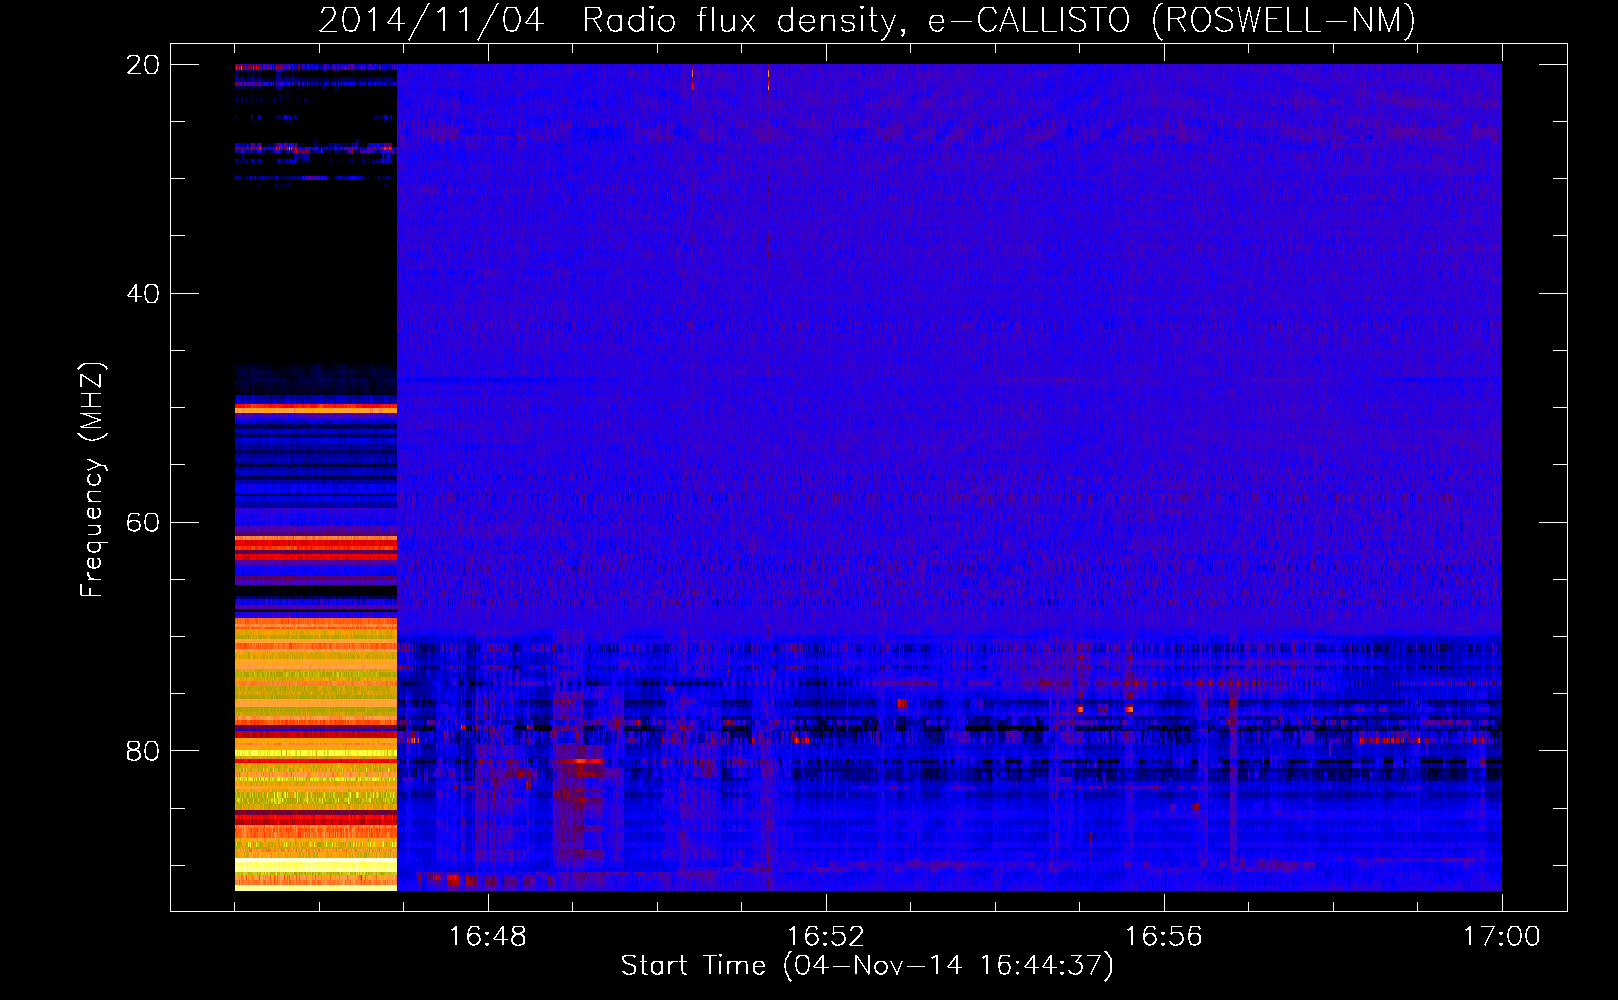
Task: Click the 'Frequency (MHZ)' axis label
Action: [x=92, y=480]
